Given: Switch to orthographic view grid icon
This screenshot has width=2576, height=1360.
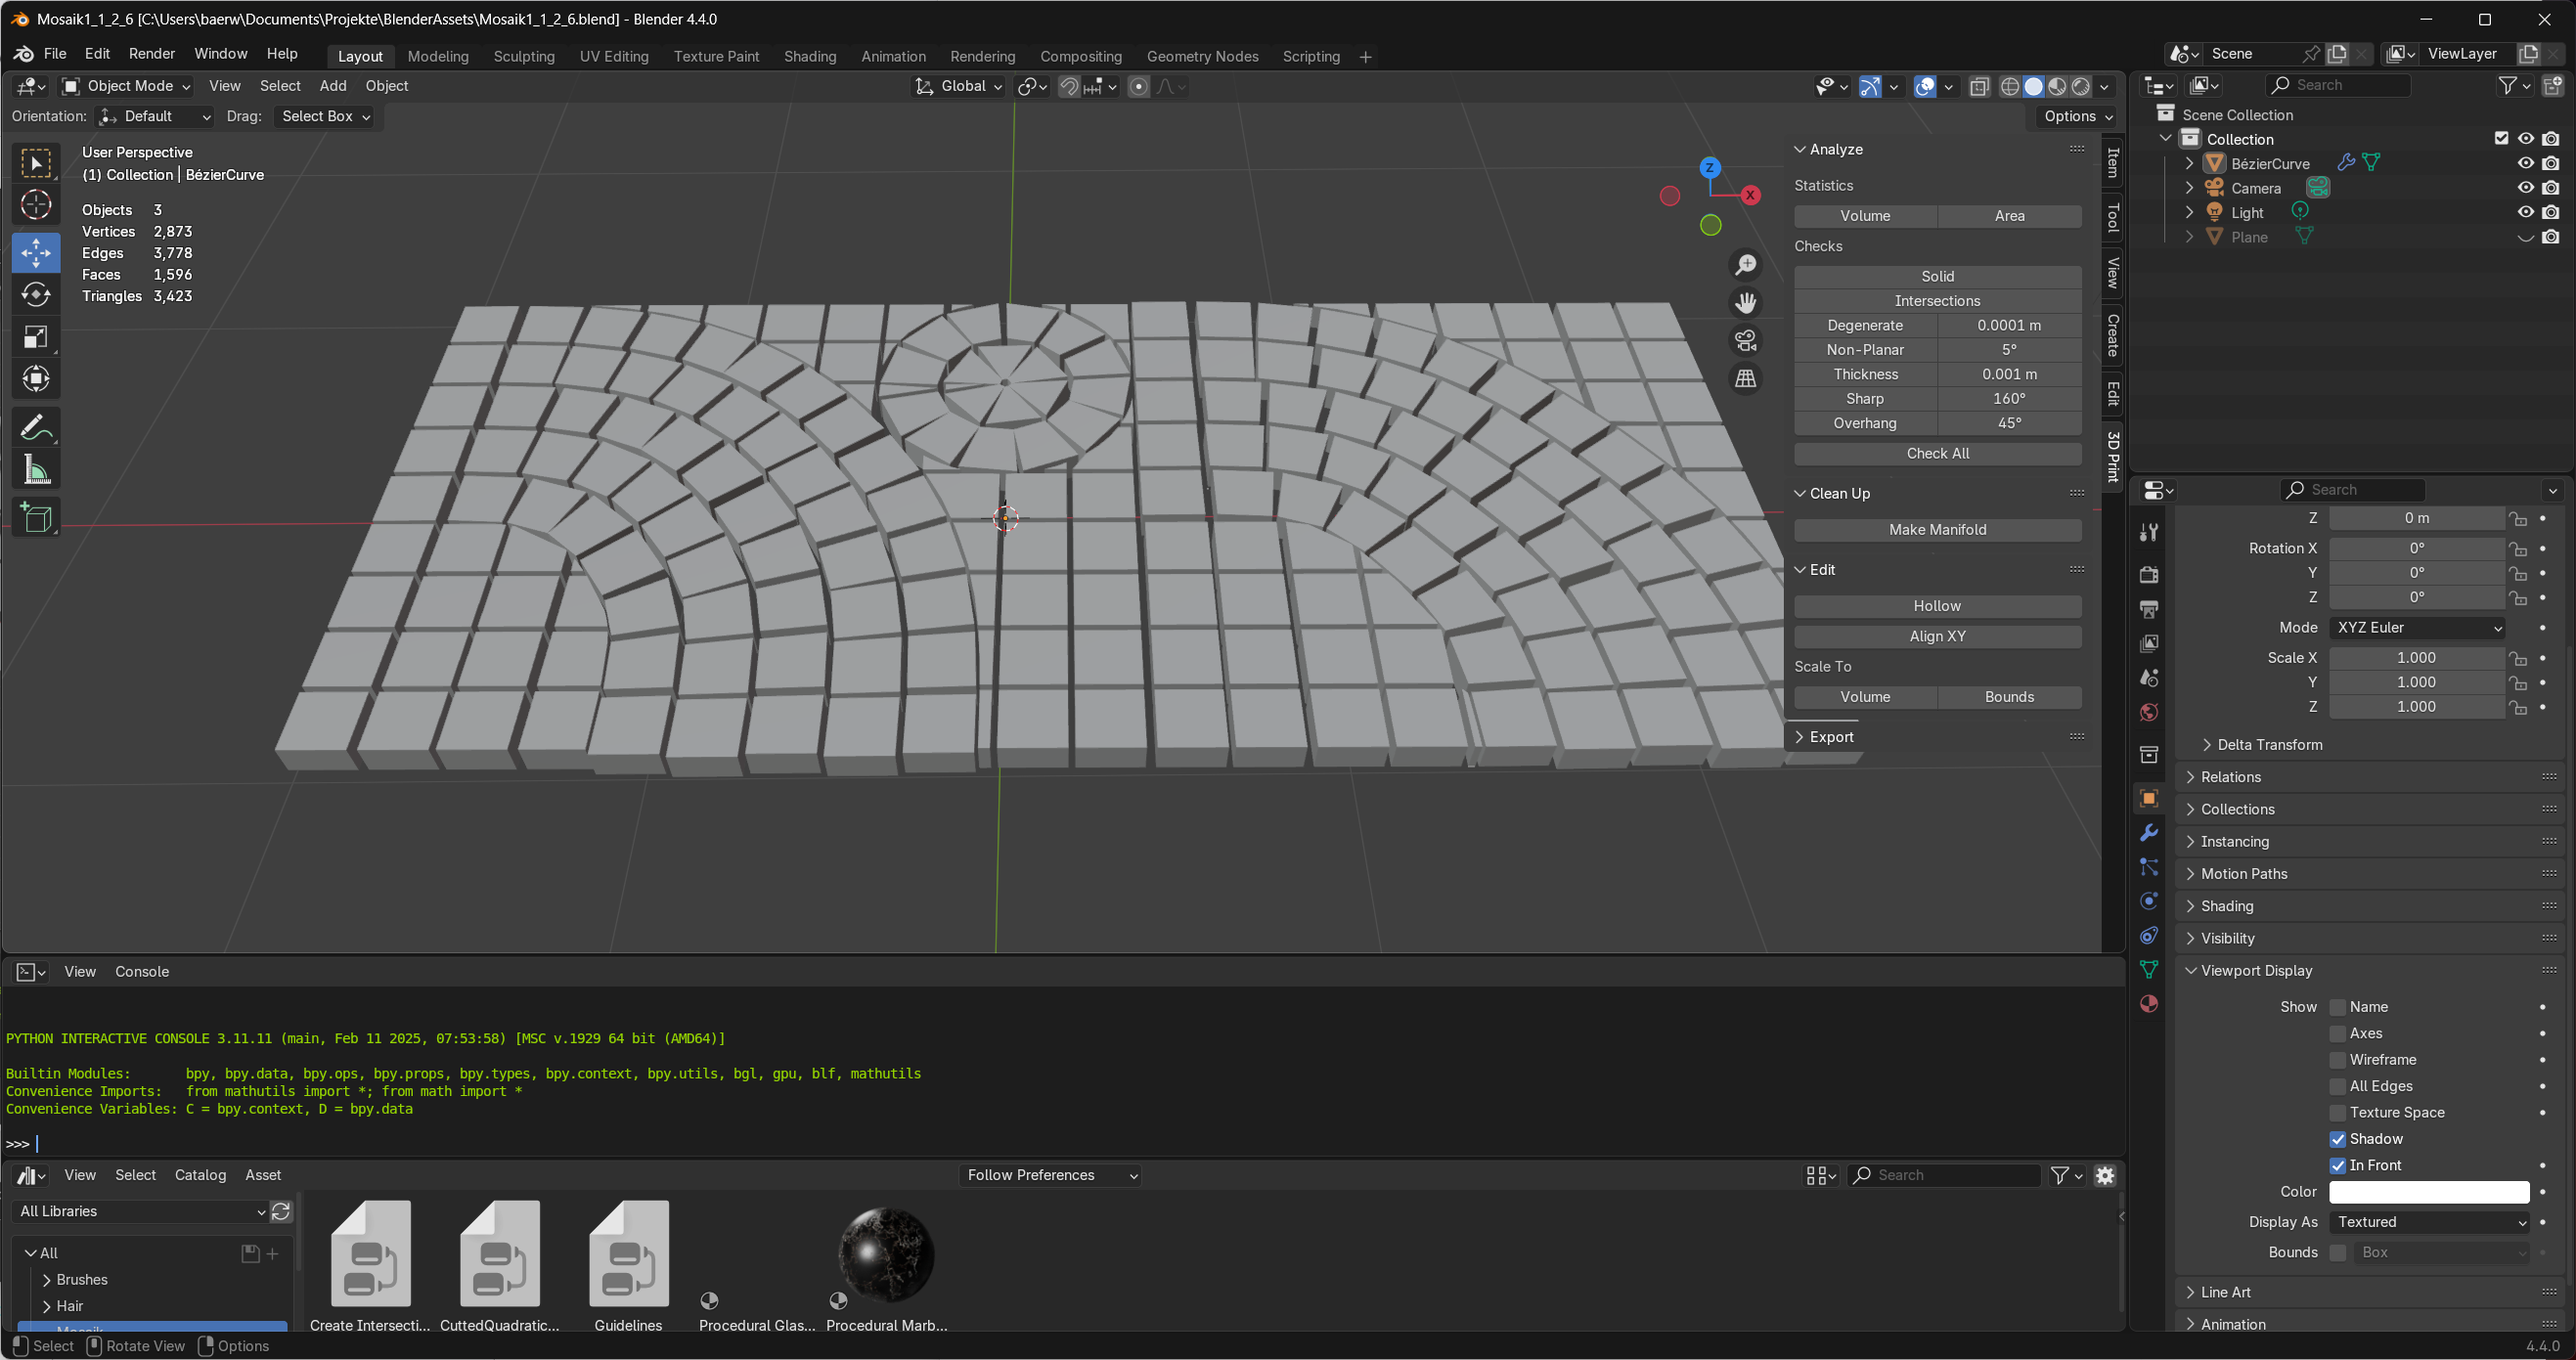Looking at the screenshot, I should click(x=1745, y=379).
